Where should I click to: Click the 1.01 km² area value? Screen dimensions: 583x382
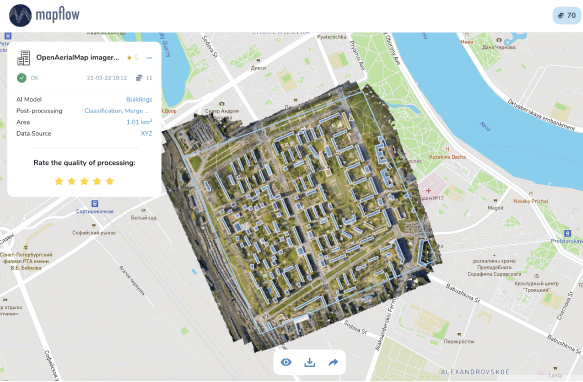pos(139,122)
